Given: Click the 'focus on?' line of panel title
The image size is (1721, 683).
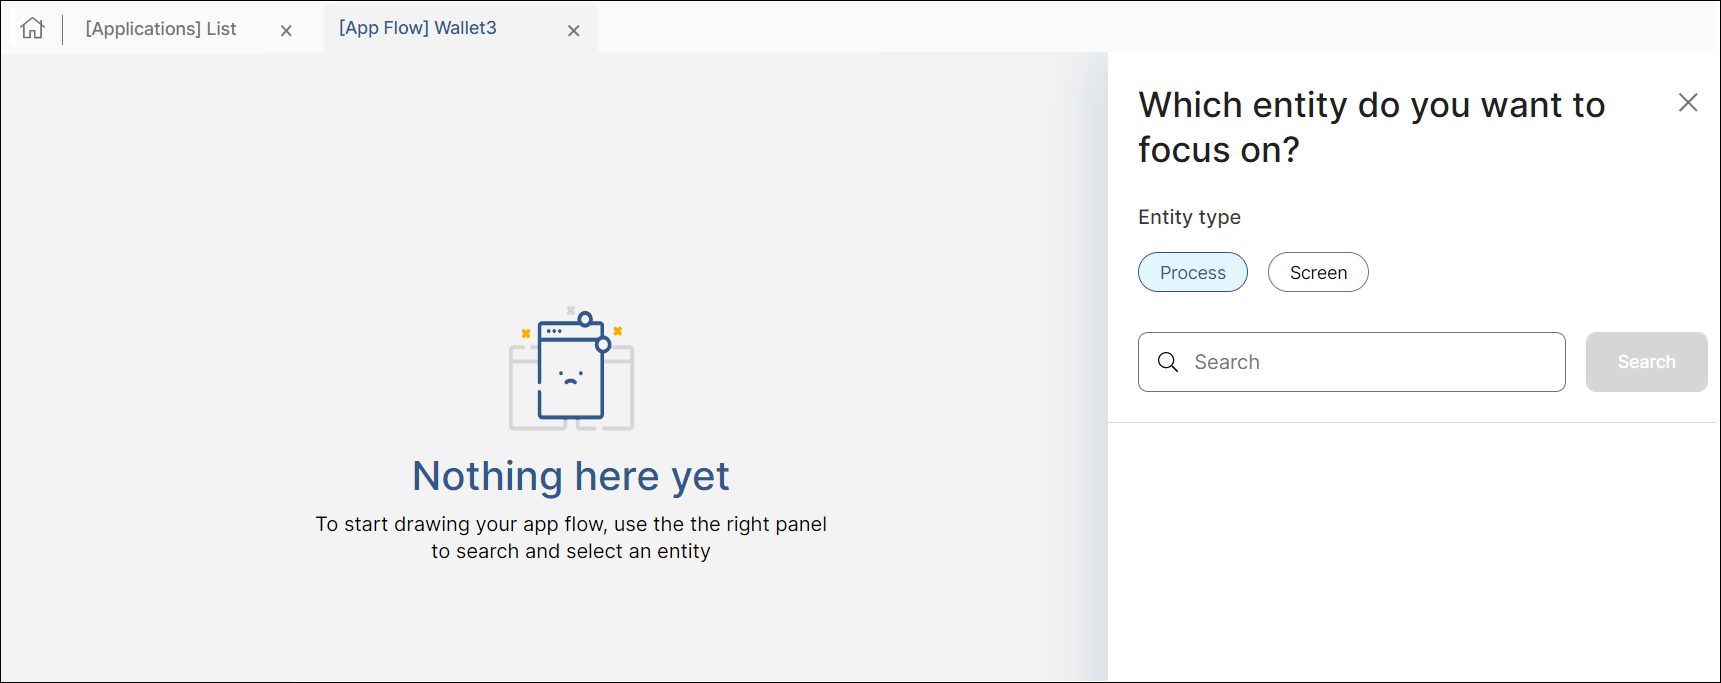Looking at the screenshot, I should (1218, 150).
